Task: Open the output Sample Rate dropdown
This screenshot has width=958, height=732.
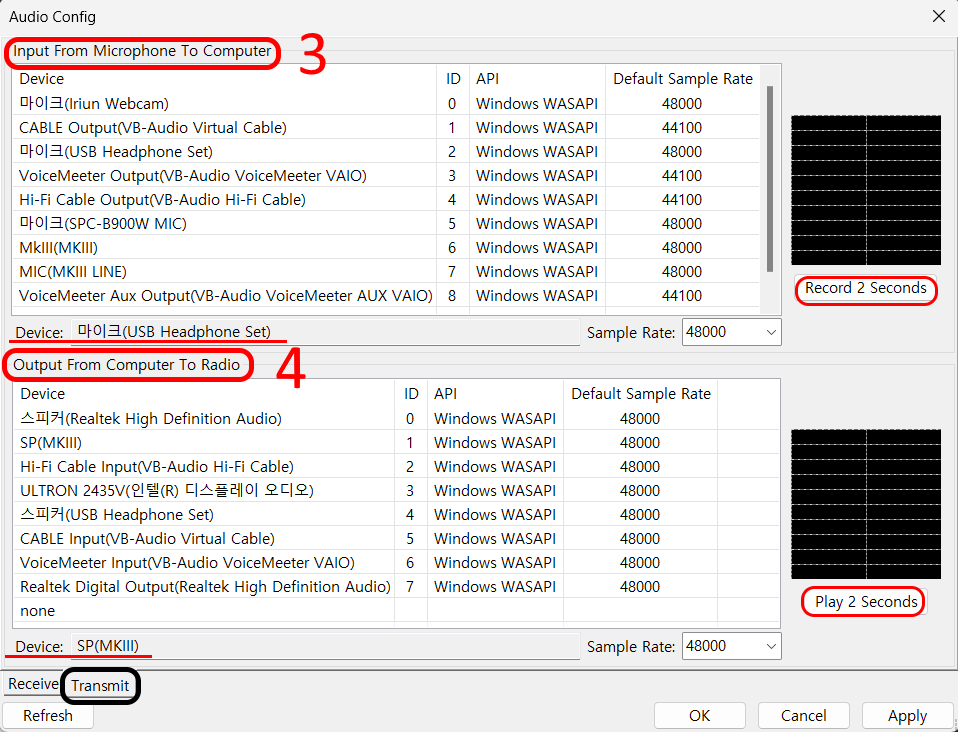Action: click(x=731, y=646)
